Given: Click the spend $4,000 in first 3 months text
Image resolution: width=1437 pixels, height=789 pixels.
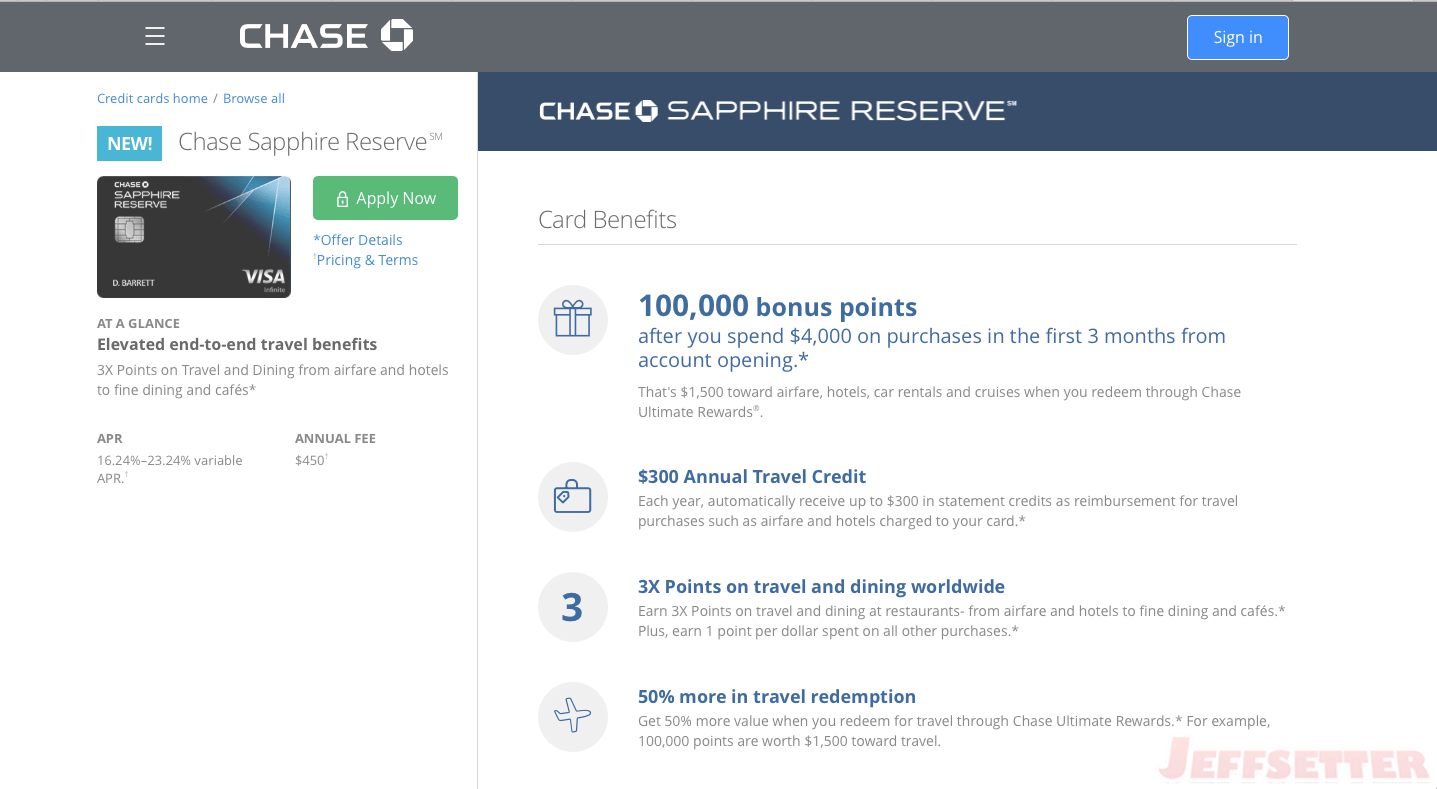Looking at the screenshot, I should (932, 348).
